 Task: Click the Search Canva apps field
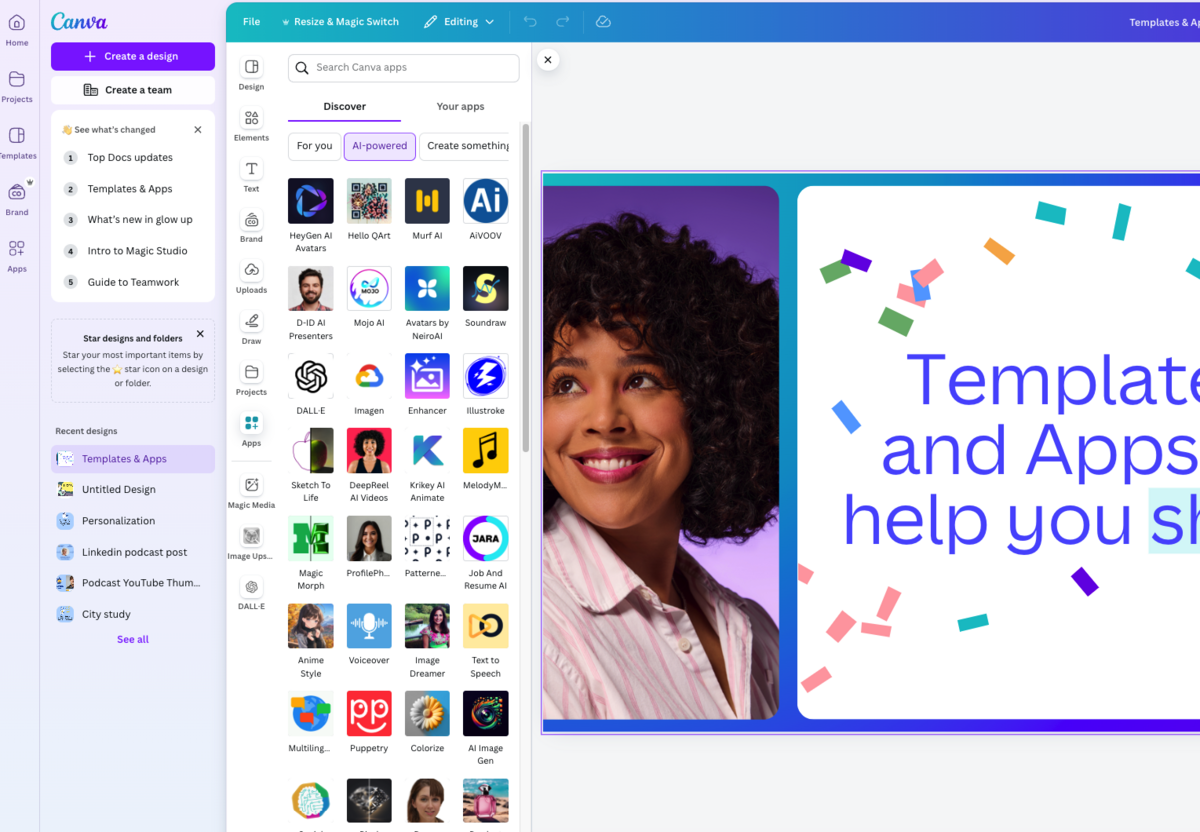(x=404, y=68)
